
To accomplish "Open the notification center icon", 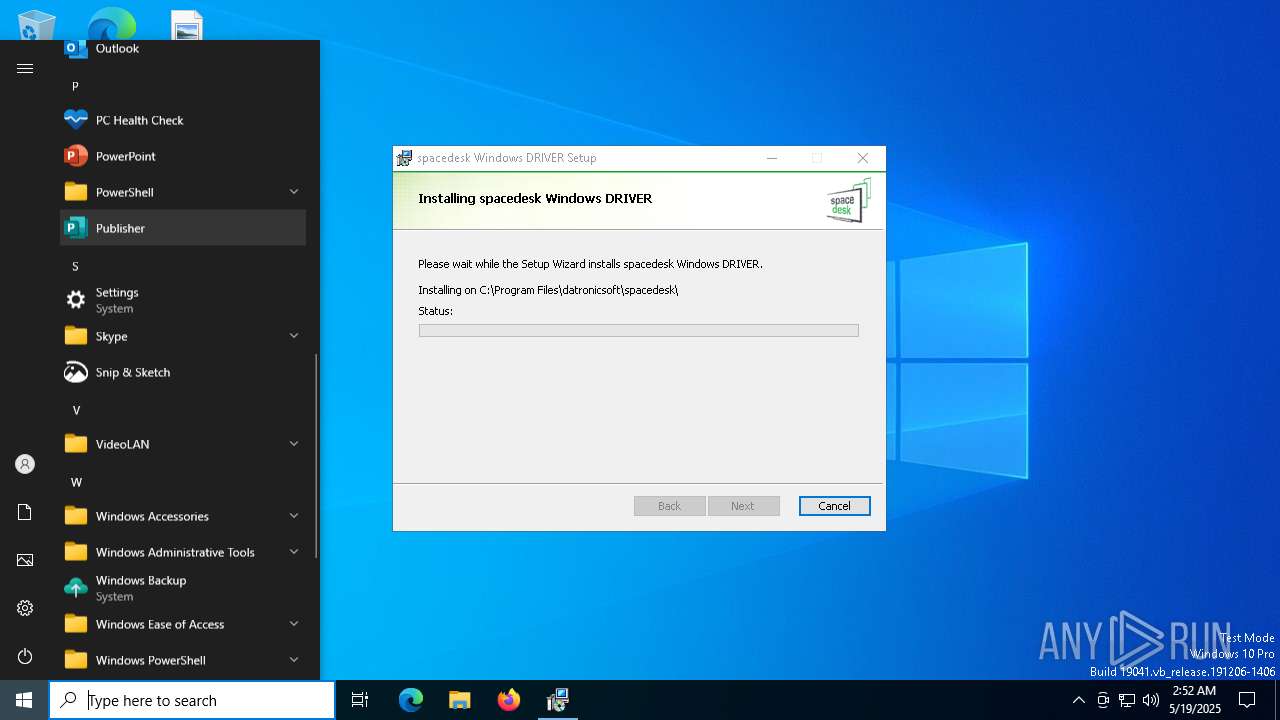I will (1247, 700).
